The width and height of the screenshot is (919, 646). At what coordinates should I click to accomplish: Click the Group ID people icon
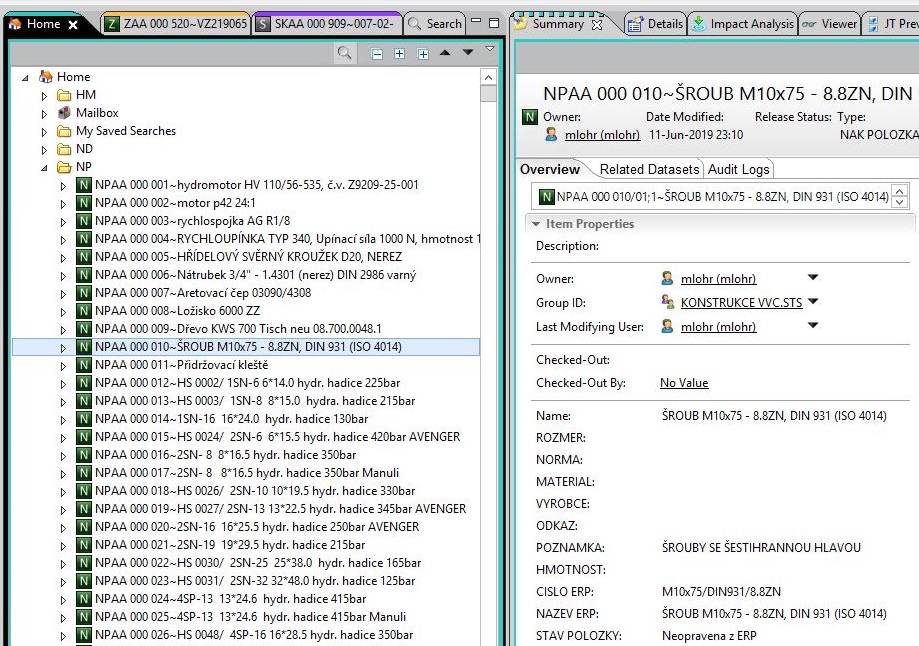click(668, 302)
